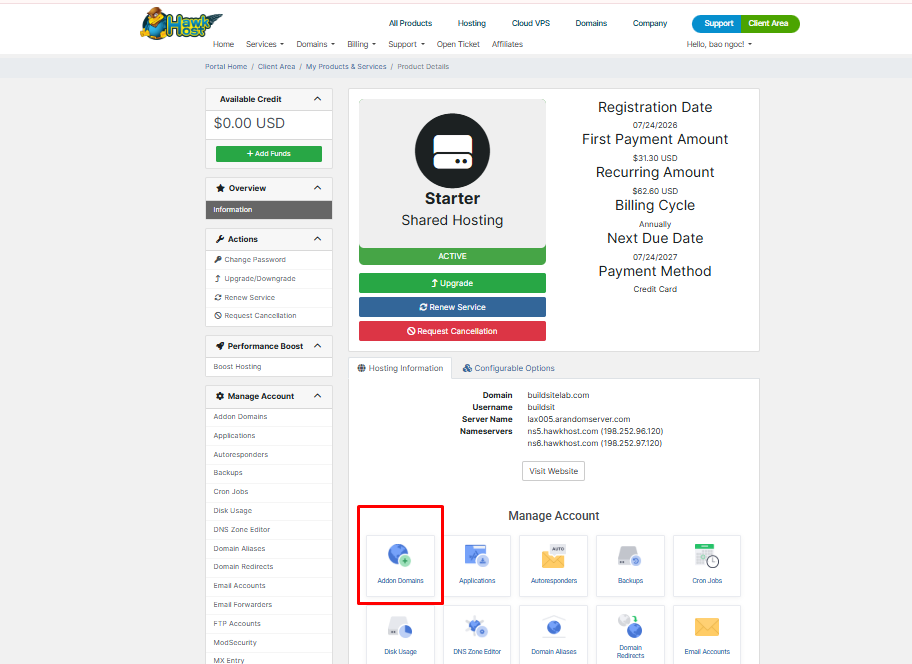This screenshot has width=912, height=664.
Task: Click Request Cancellation in Actions sidebar
Action: [x=269, y=316]
